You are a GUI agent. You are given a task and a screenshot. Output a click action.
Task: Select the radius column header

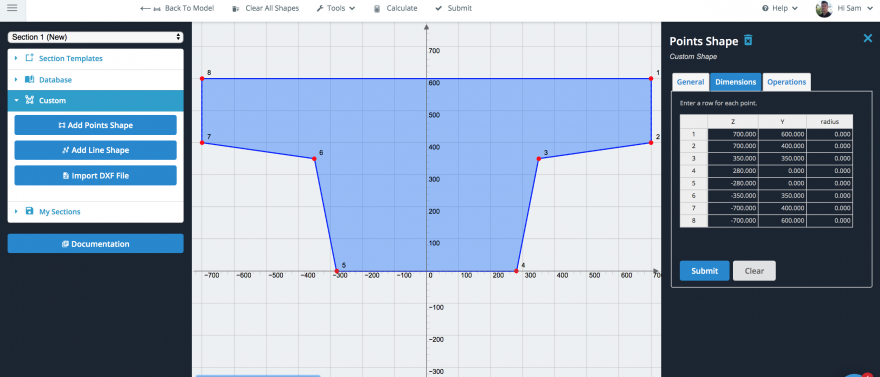(x=829, y=121)
